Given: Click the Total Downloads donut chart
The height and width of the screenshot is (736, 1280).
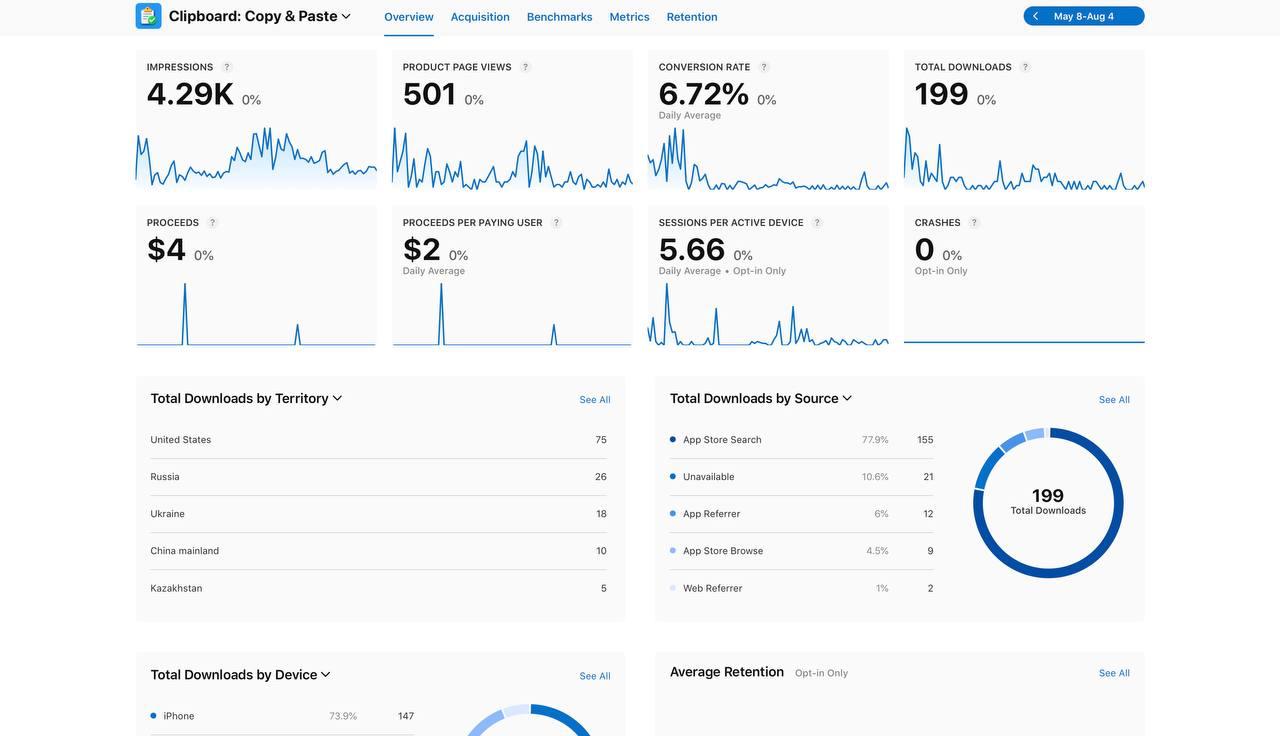Looking at the screenshot, I should pyautogui.click(x=1048, y=503).
